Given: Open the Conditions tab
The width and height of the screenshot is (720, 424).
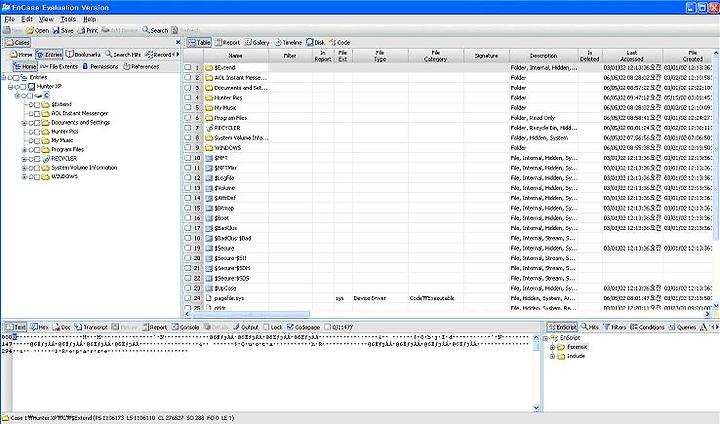Looking at the screenshot, I should click(647, 327).
